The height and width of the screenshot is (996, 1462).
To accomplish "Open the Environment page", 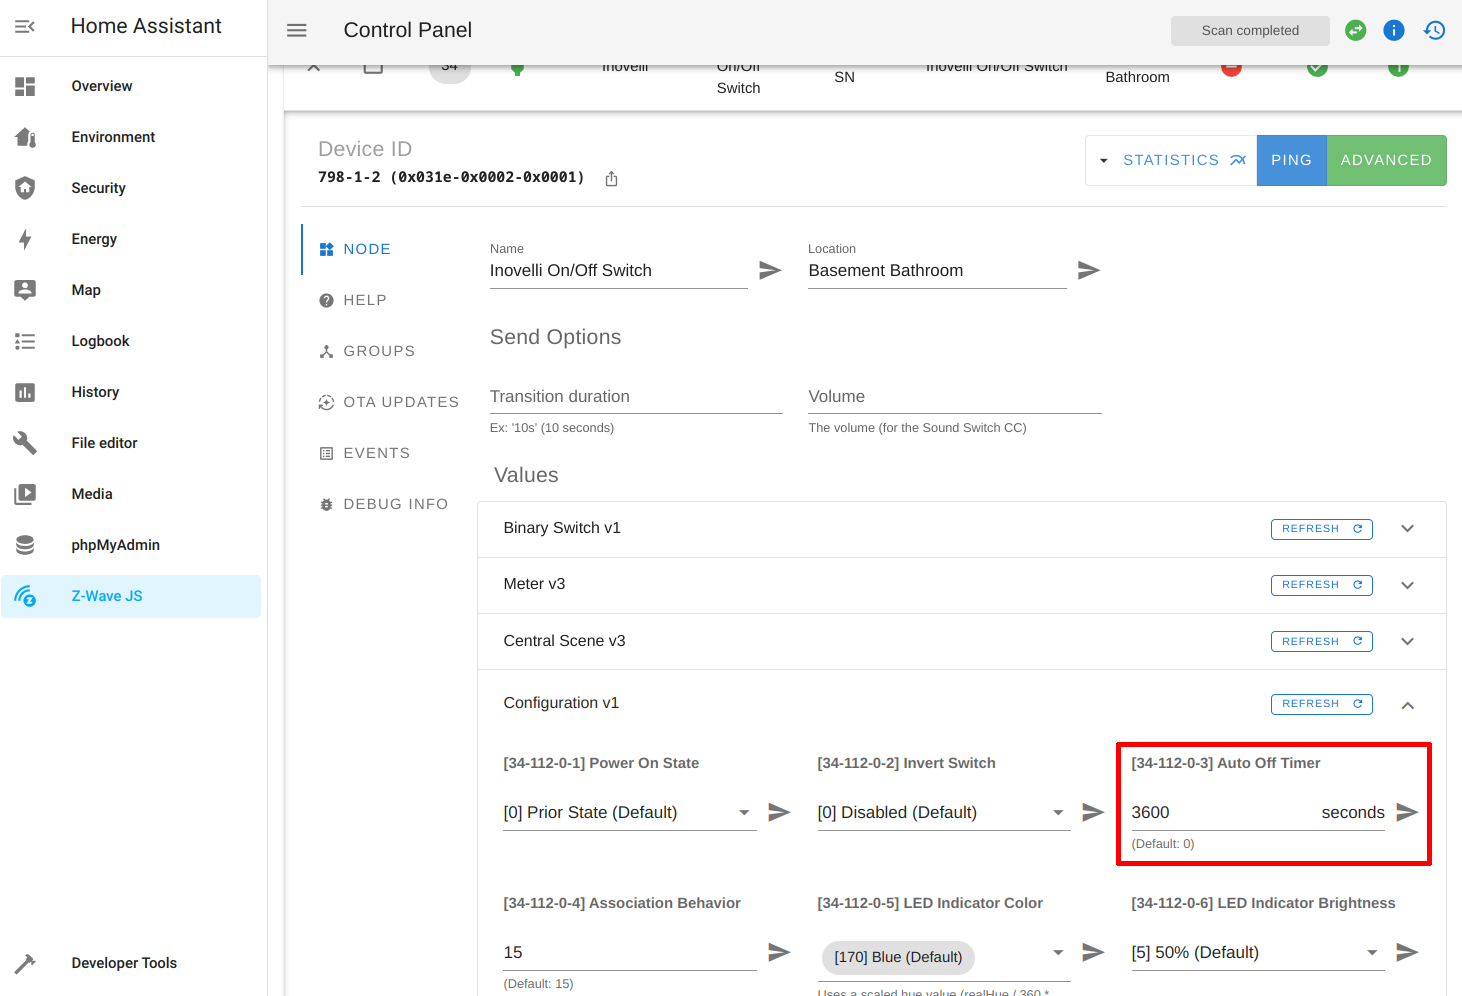I will (131, 137).
